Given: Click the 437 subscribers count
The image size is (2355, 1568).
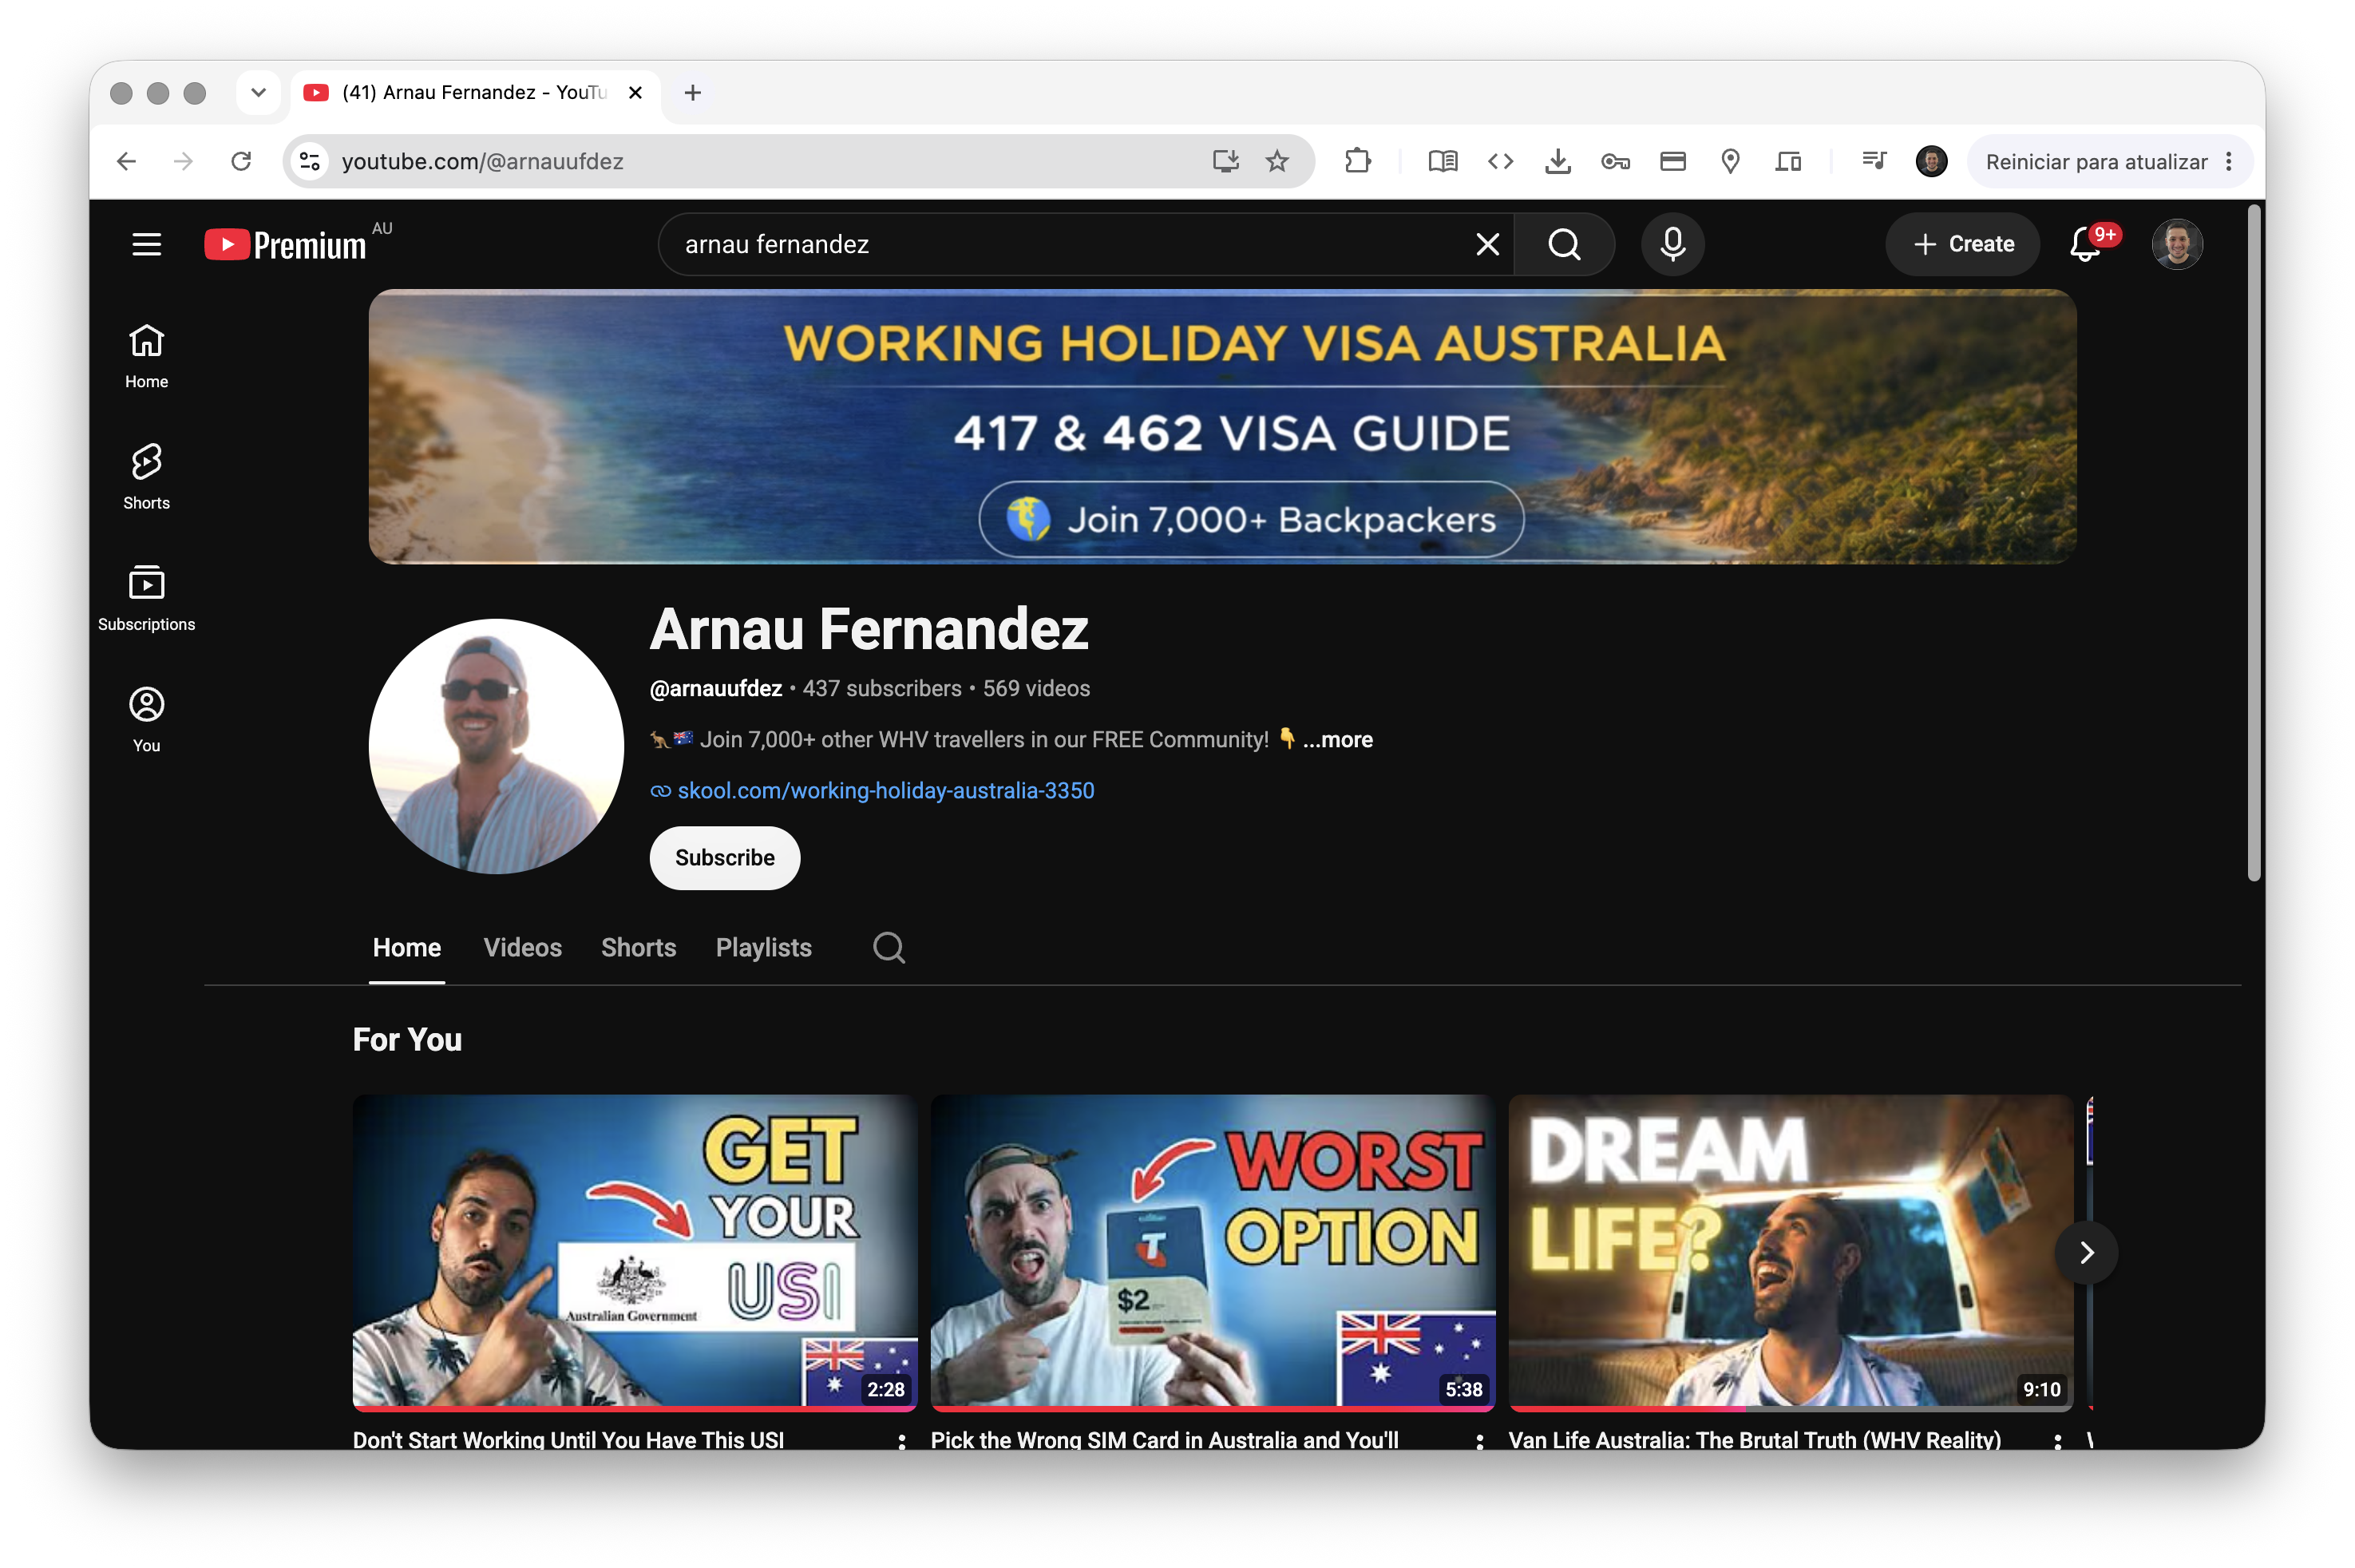Looking at the screenshot, I should 881,689.
